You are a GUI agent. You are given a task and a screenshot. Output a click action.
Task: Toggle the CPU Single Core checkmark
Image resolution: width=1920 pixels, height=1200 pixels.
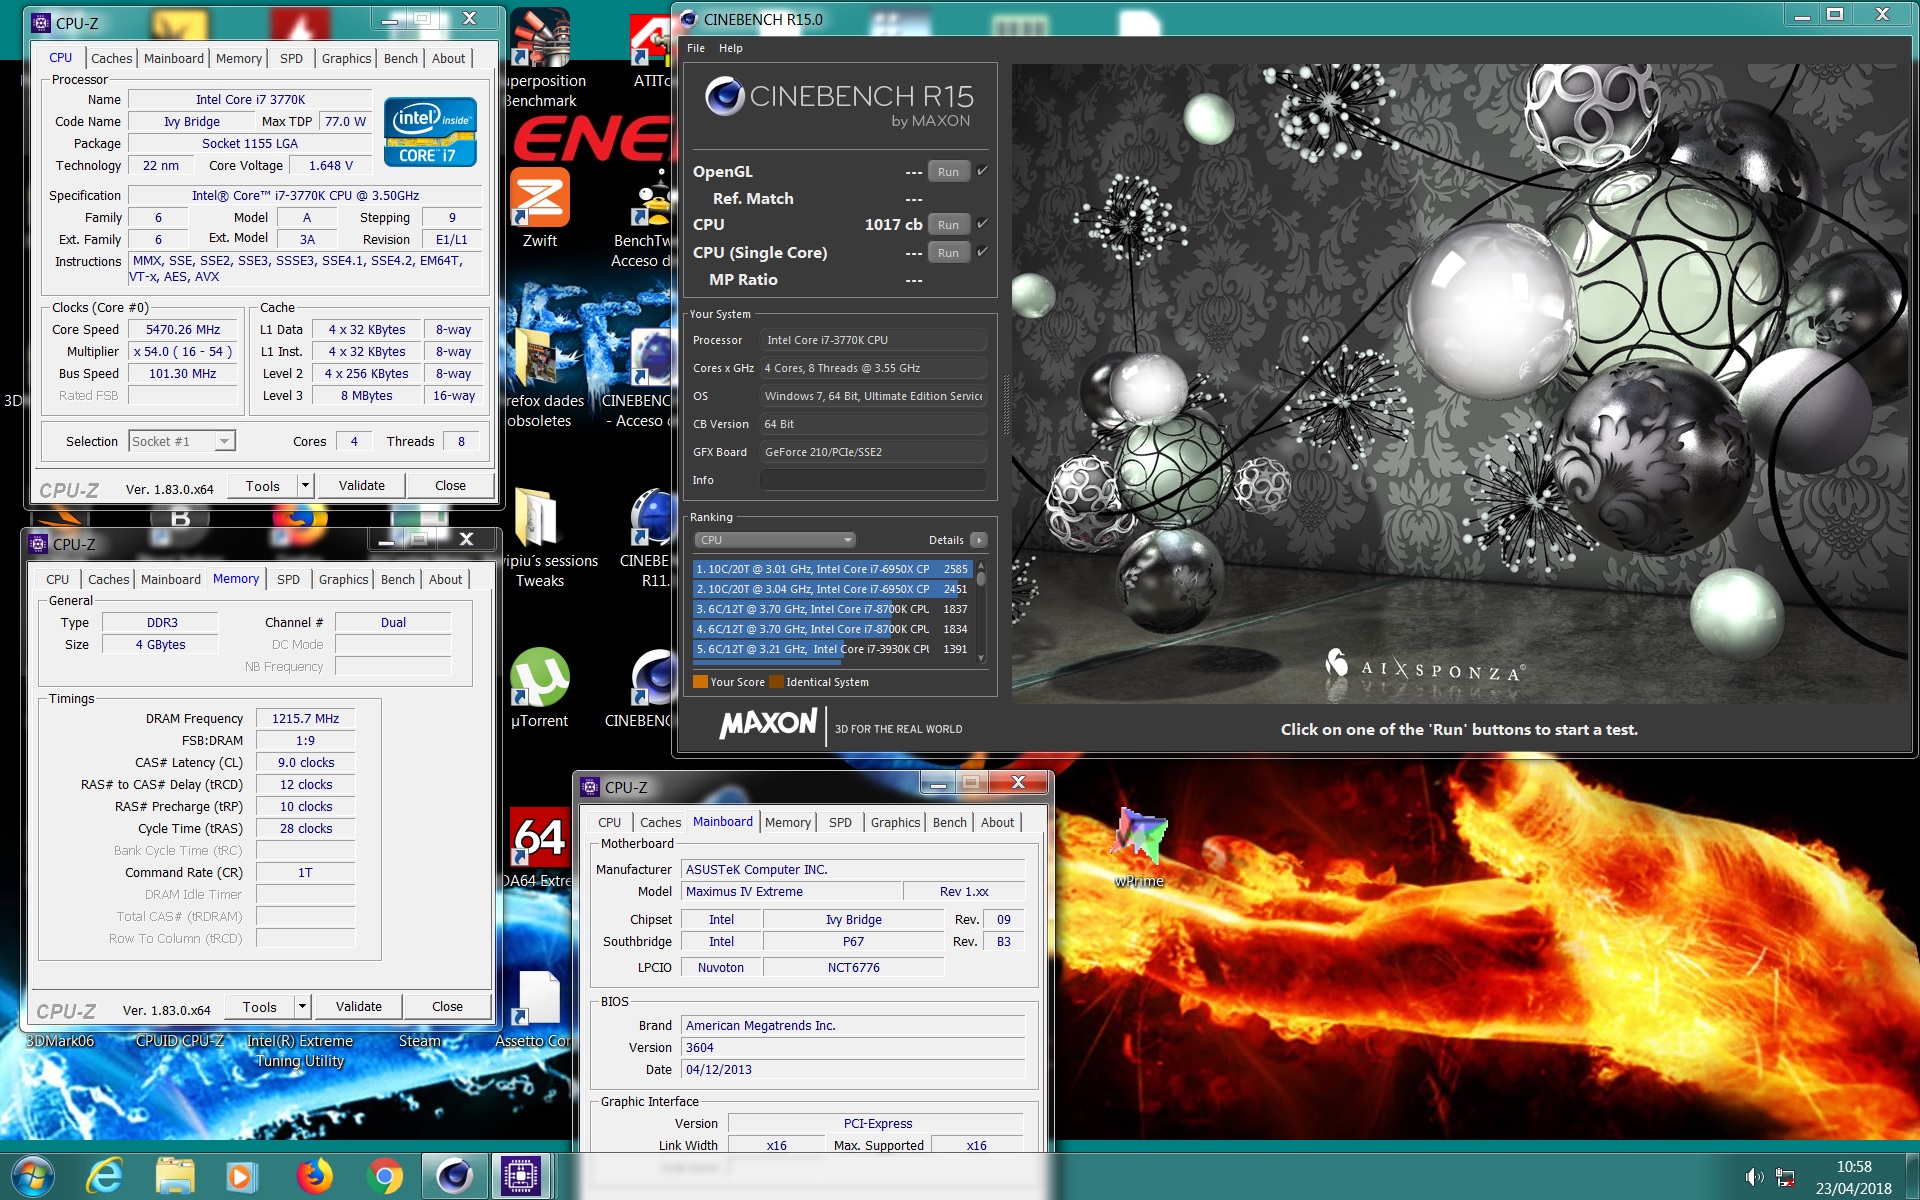[x=982, y=252]
